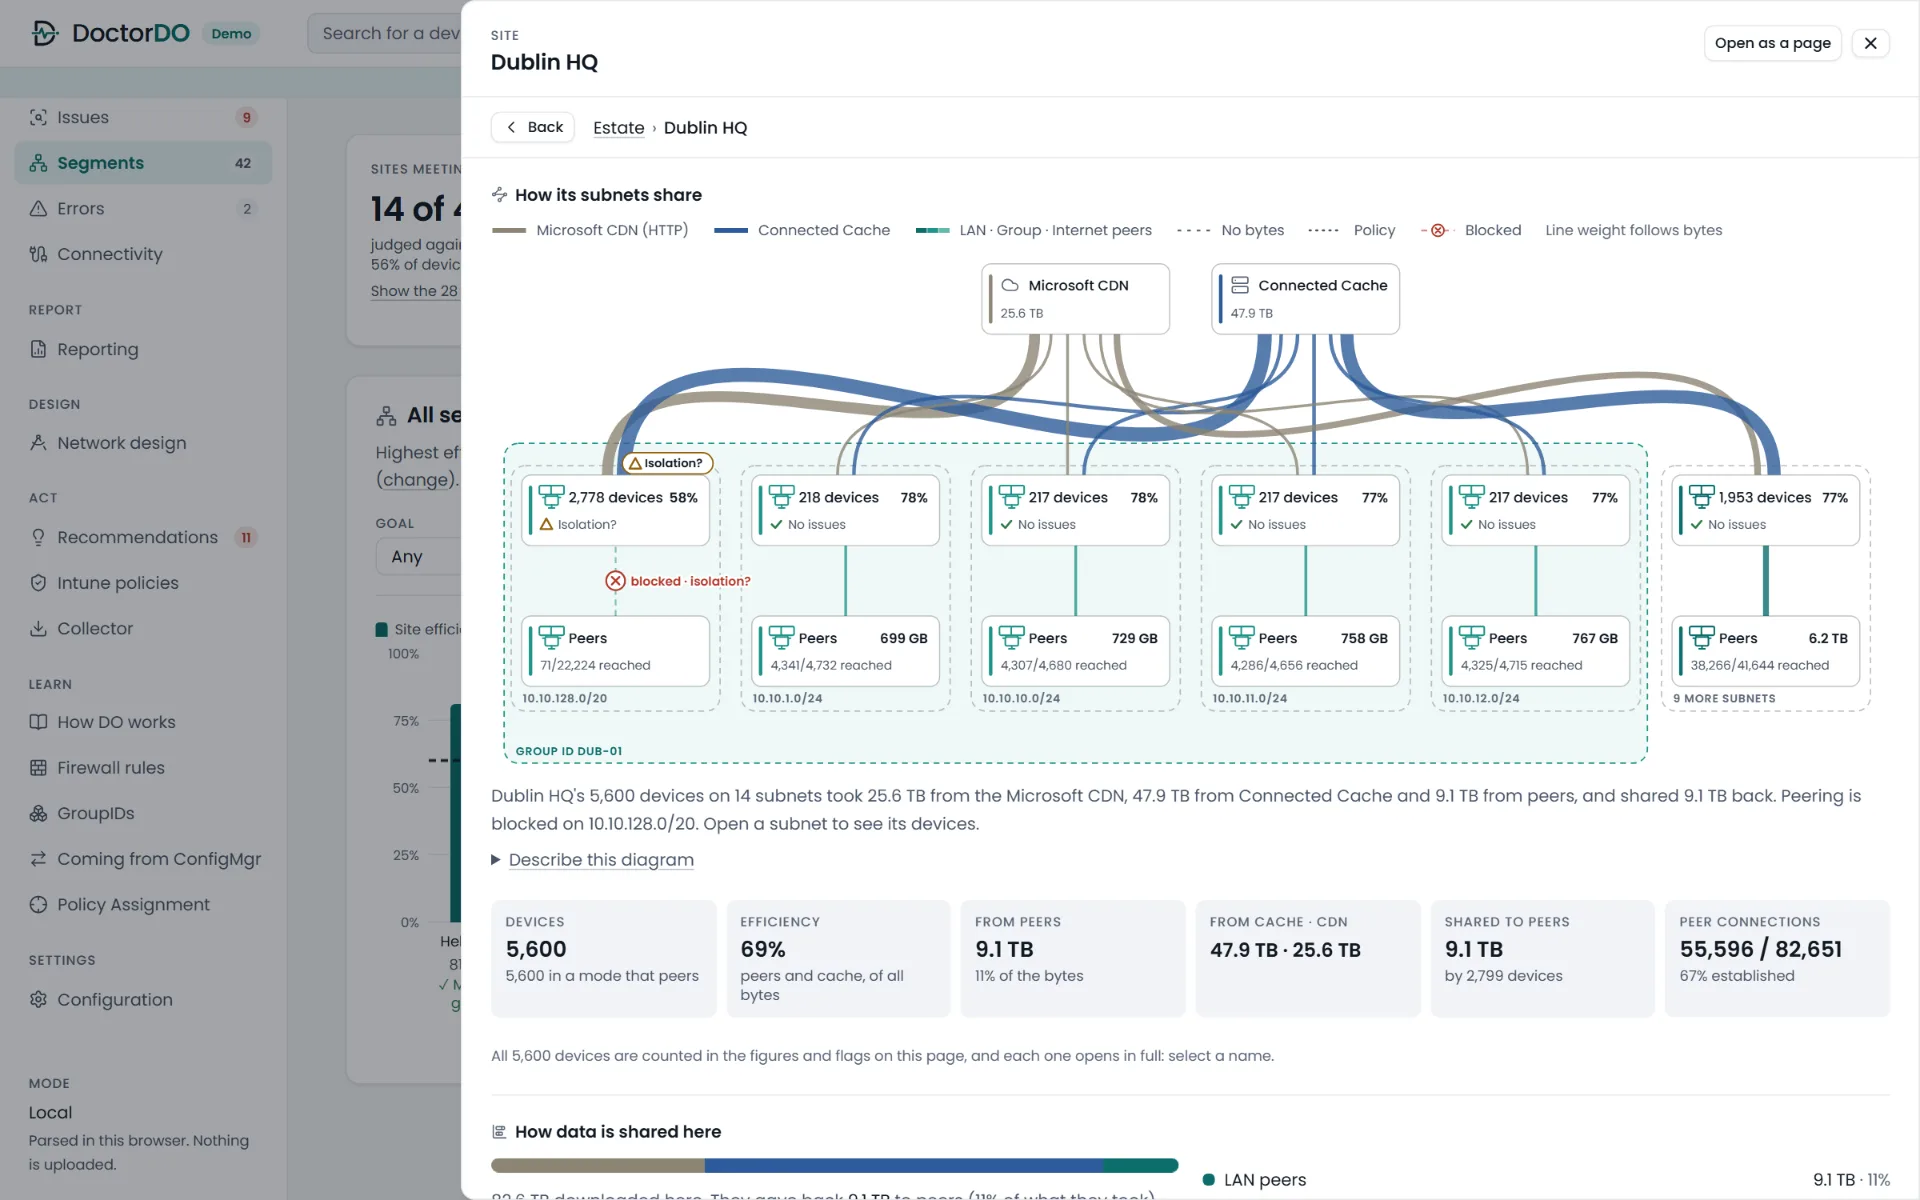Open the Issues sidebar icon

38,117
